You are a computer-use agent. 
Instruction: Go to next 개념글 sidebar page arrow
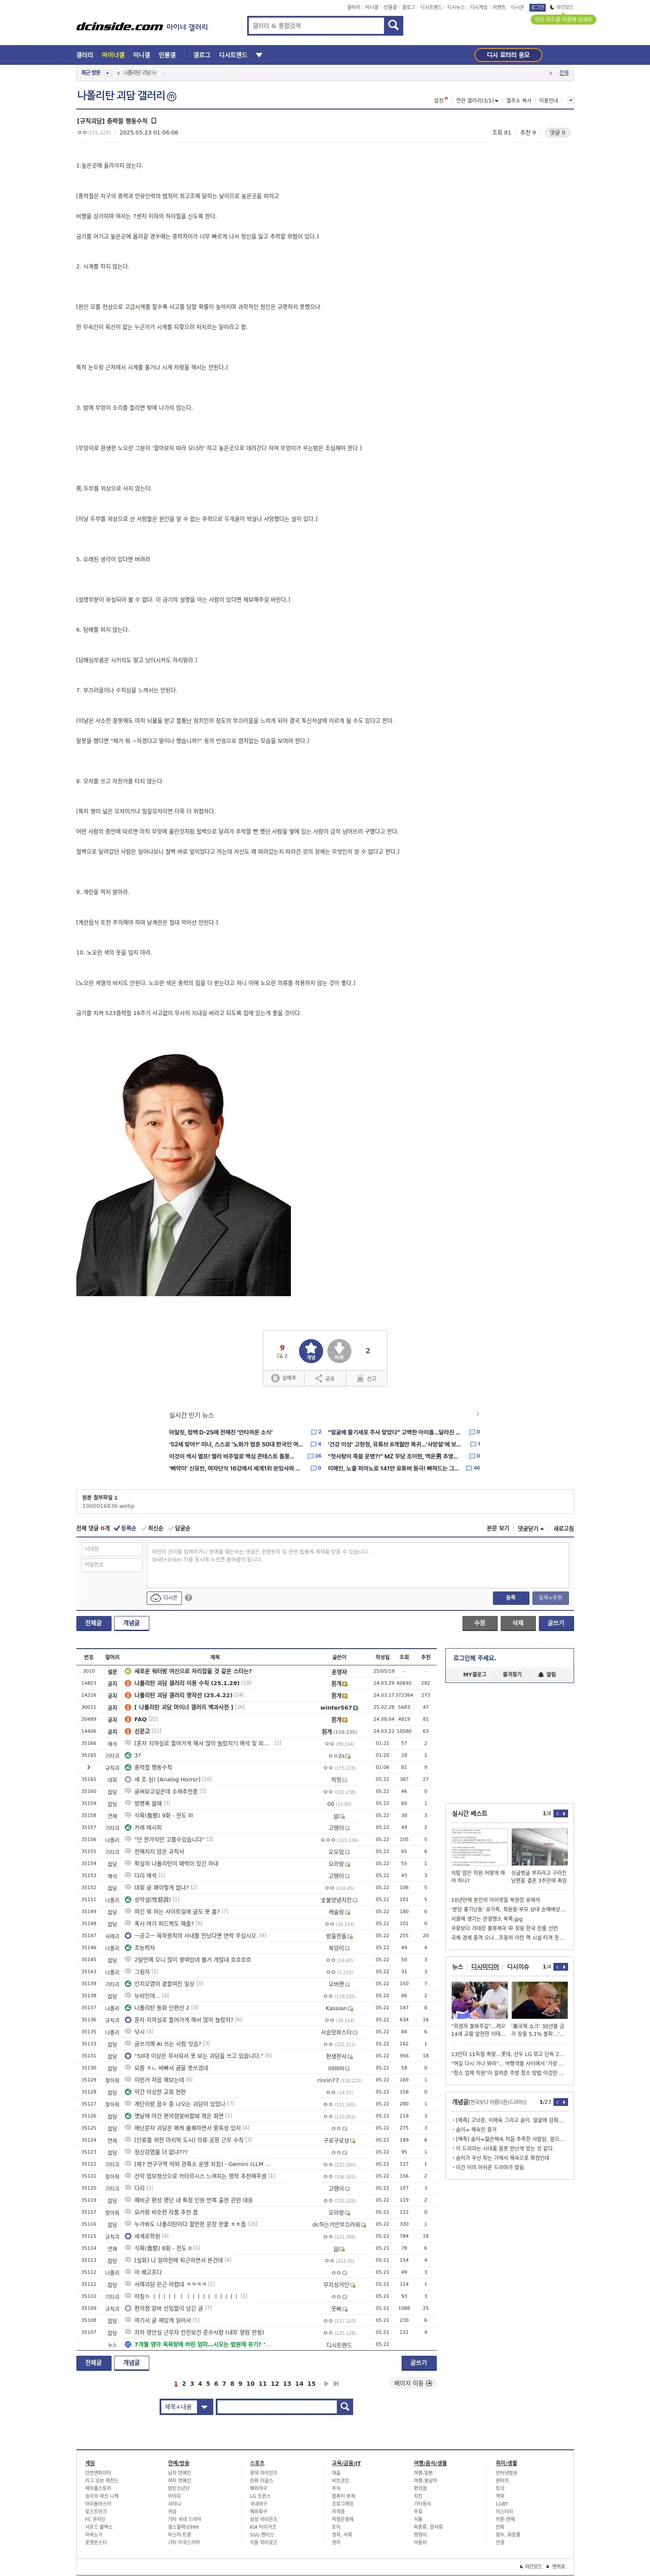[x=564, y=2102]
